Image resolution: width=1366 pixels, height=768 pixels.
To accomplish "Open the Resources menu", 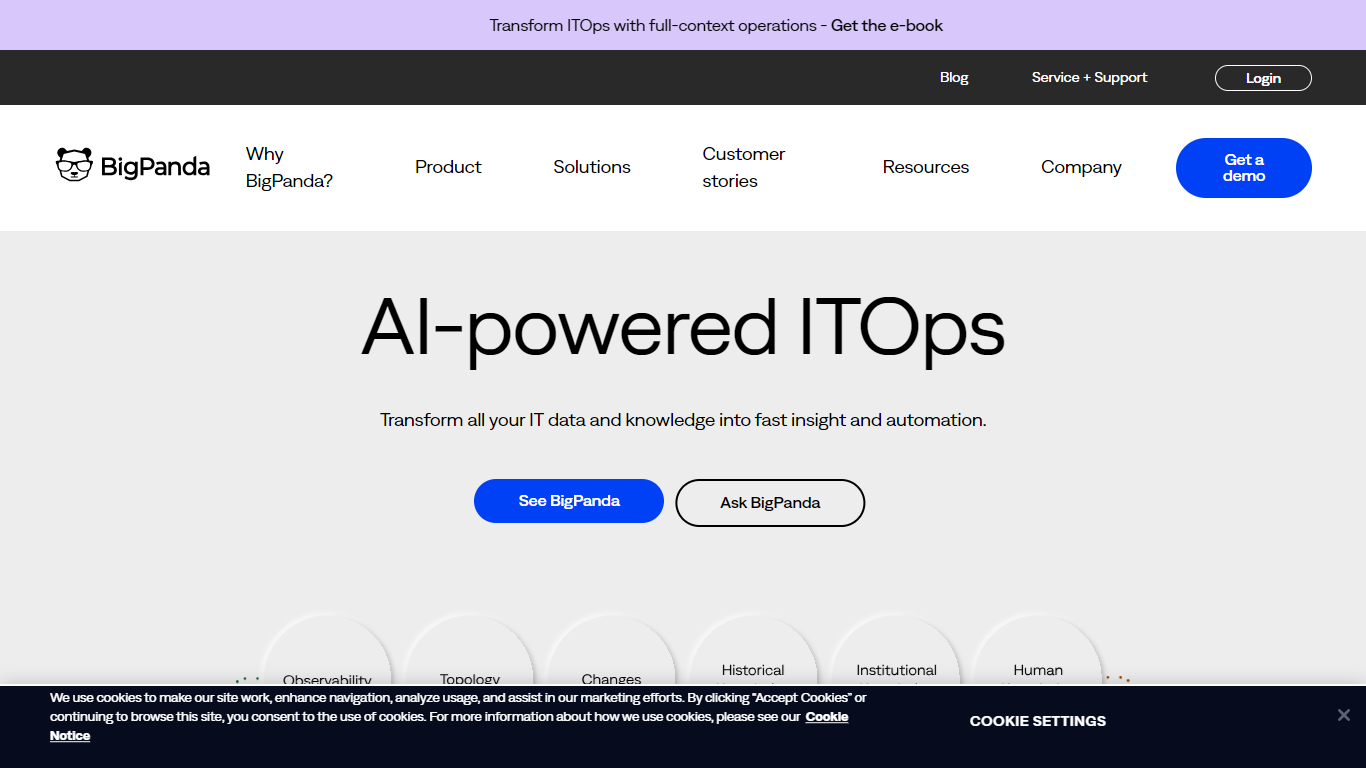I will 926,167.
